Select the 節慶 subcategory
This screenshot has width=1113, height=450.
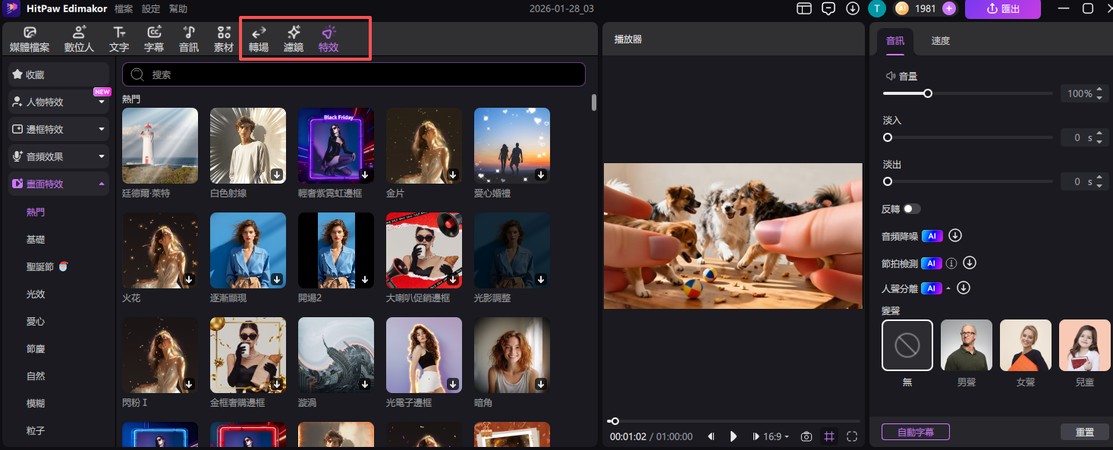pos(35,349)
